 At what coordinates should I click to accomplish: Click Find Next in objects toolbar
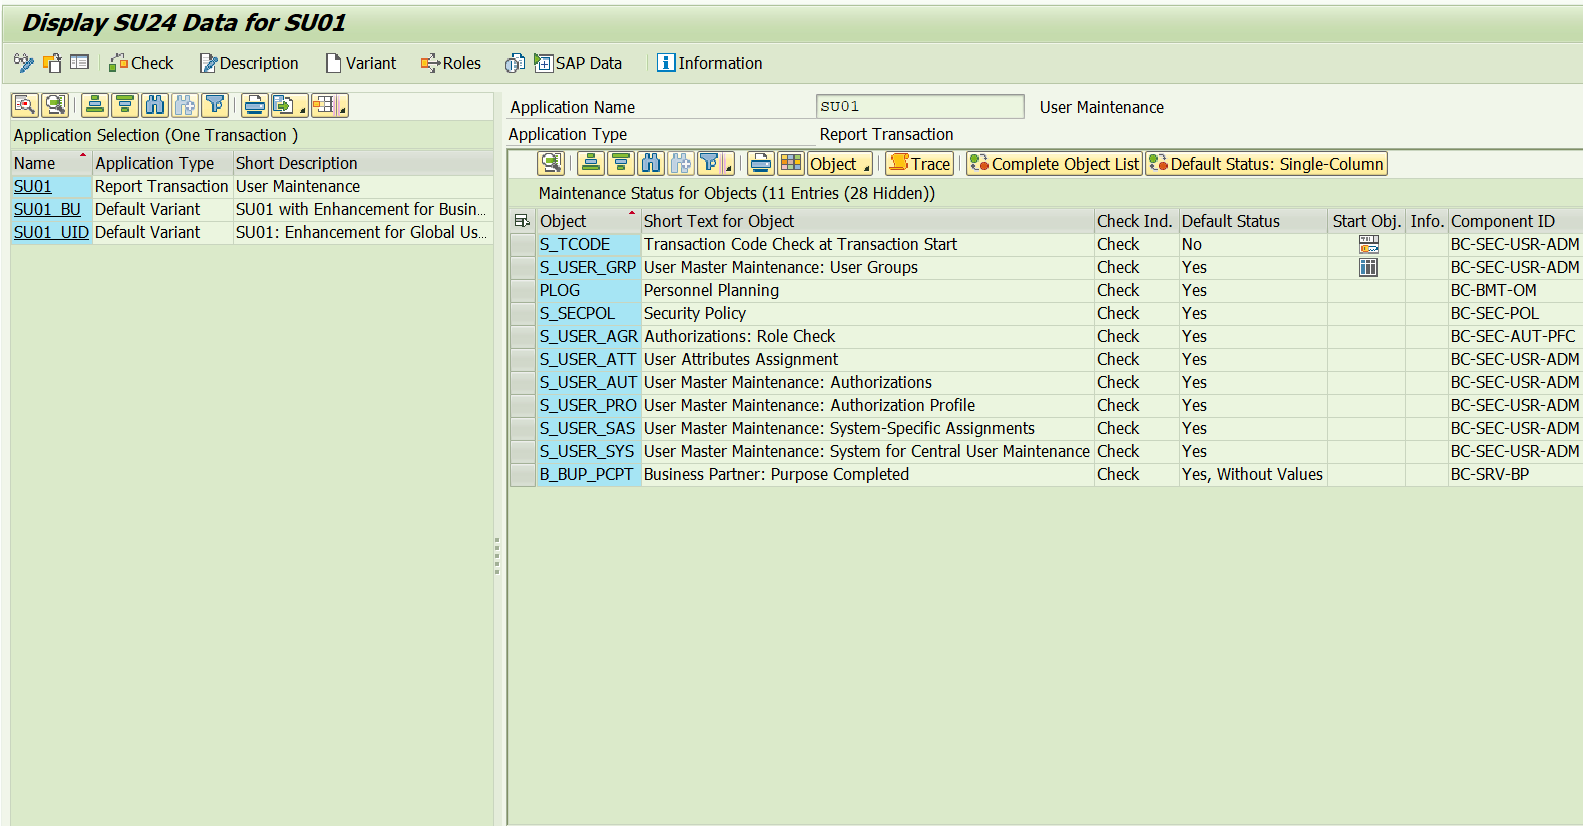tap(681, 163)
